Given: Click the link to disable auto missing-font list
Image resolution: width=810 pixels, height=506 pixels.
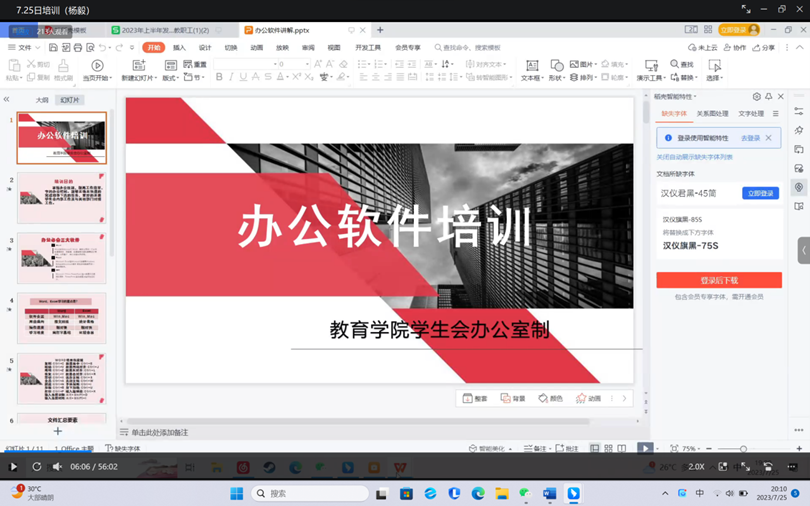Looking at the screenshot, I should (x=694, y=157).
